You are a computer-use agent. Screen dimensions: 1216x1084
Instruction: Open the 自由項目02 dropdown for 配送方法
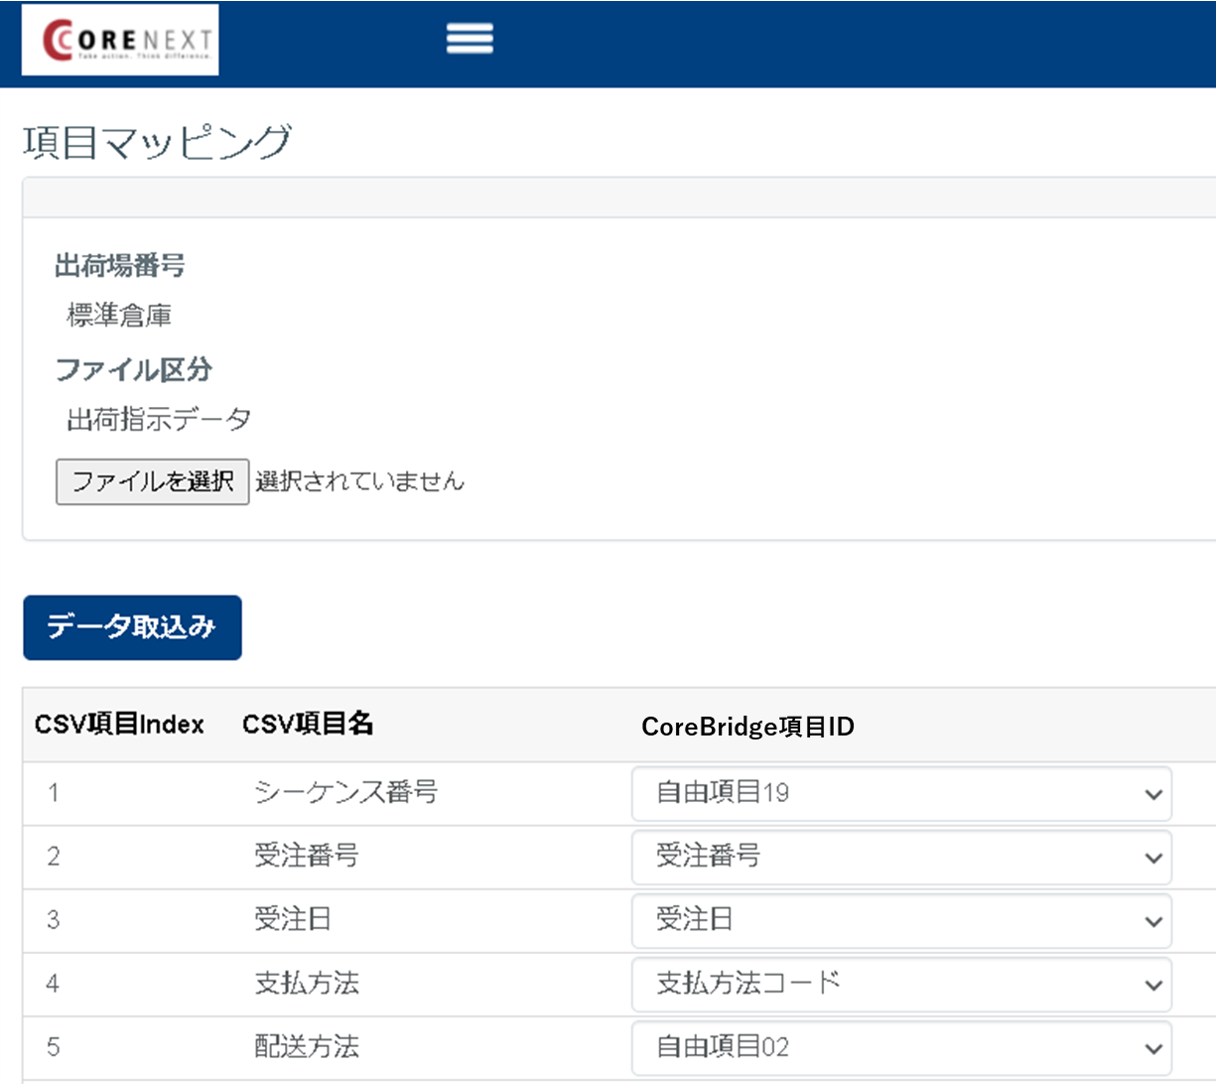[900, 1047]
